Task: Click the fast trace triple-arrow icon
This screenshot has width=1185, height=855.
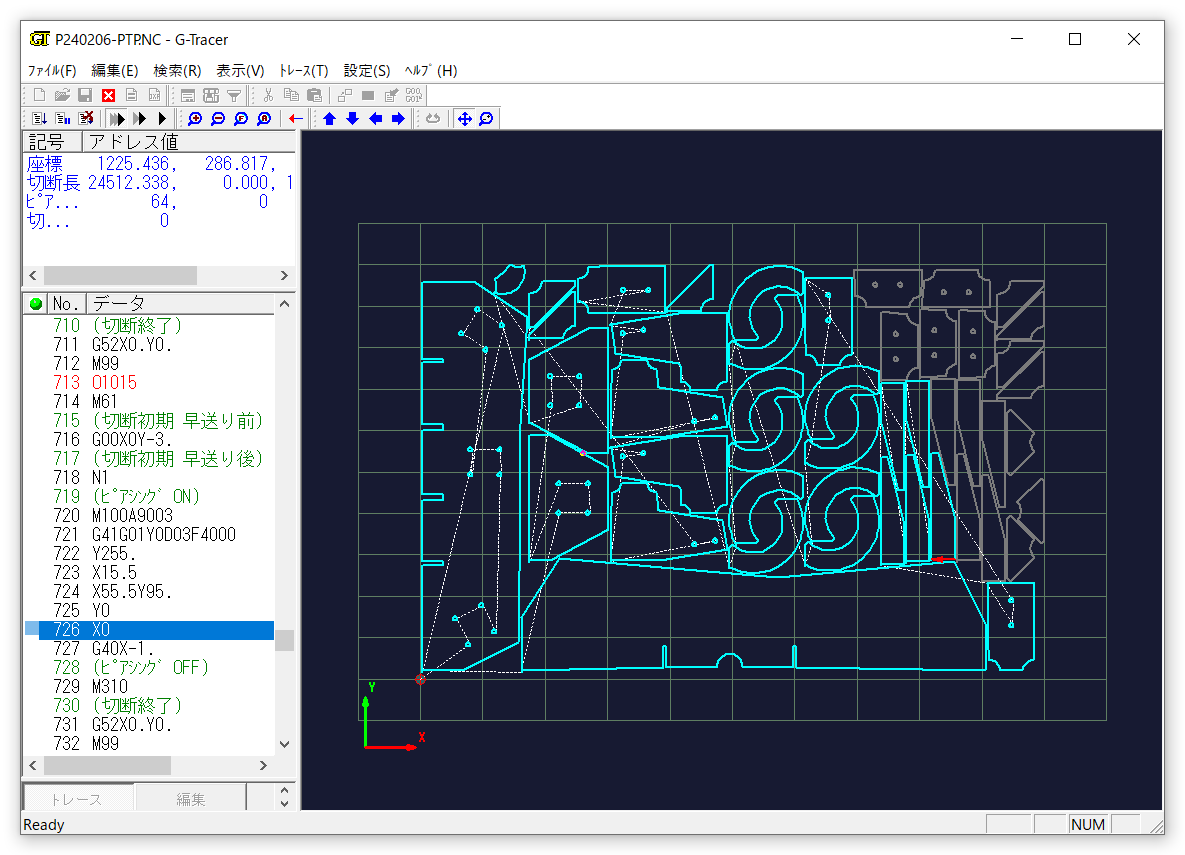Action: 117,119
